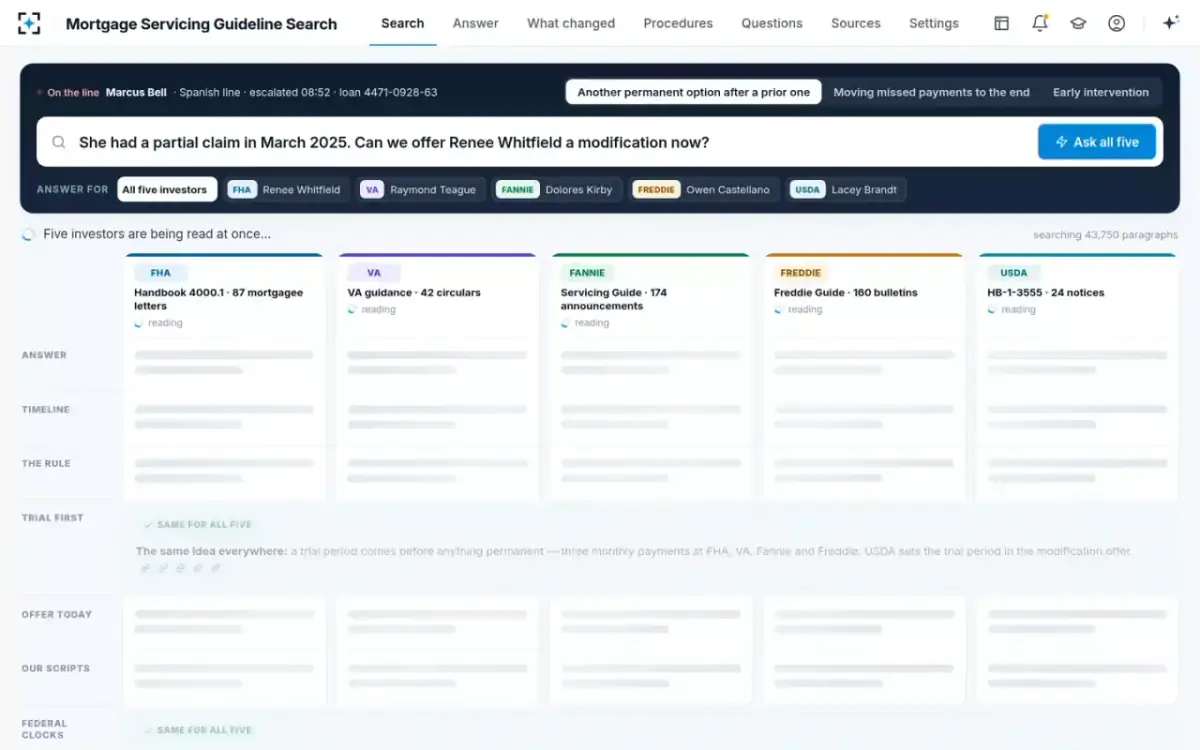Screen dimensions: 1200x750
Task: Click the spinner beside 'Five investors are being read'
Action: click(x=29, y=235)
